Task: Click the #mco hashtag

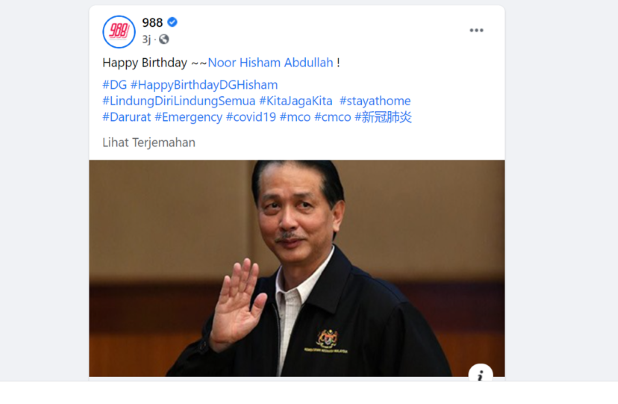Action: pos(295,117)
